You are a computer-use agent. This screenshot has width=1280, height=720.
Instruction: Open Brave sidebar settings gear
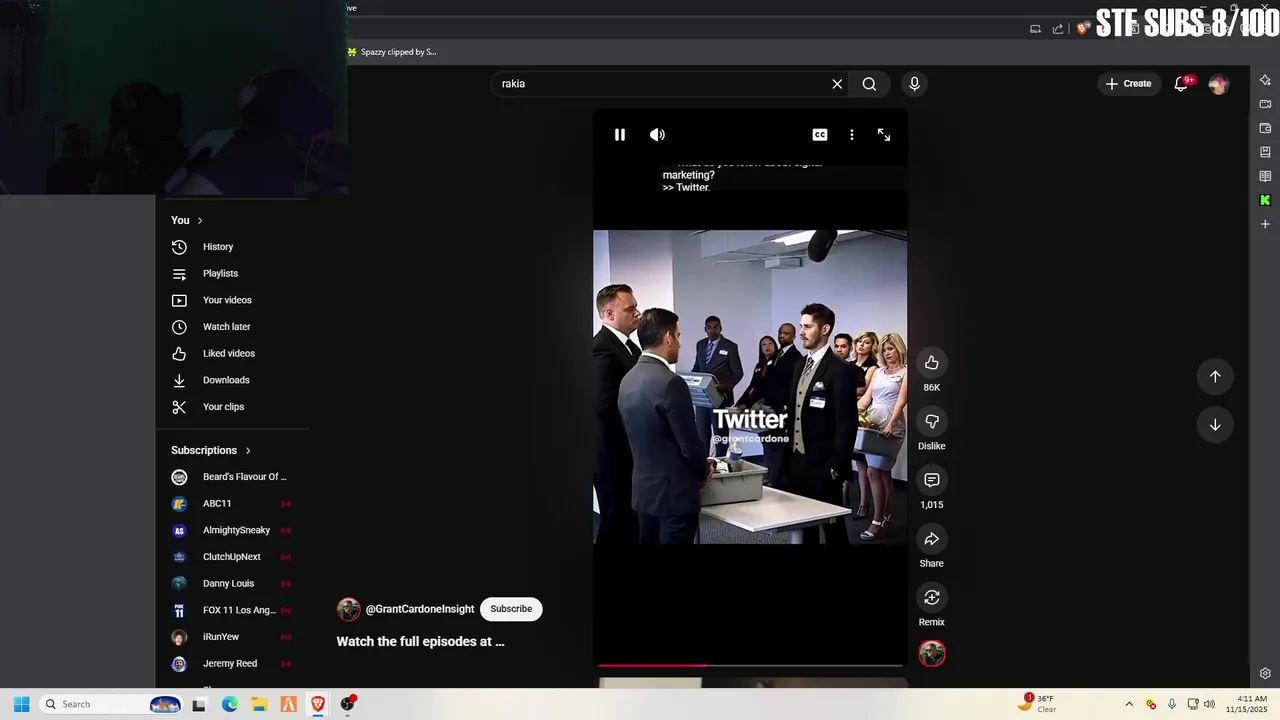[x=1265, y=674]
